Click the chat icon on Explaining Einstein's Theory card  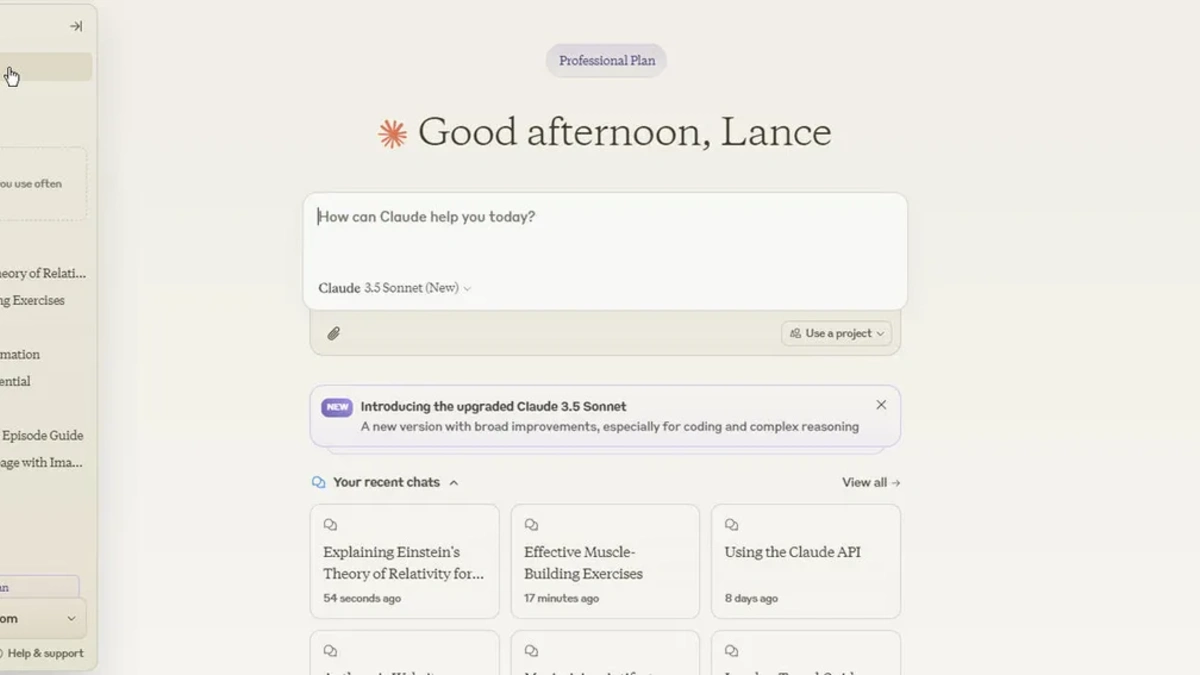click(x=330, y=523)
